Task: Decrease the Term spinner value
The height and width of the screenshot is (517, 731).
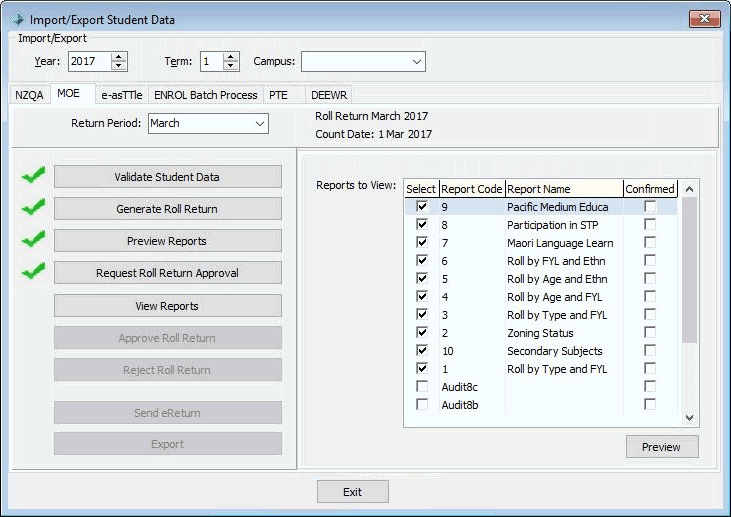Action: pyautogui.click(x=231, y=66)
